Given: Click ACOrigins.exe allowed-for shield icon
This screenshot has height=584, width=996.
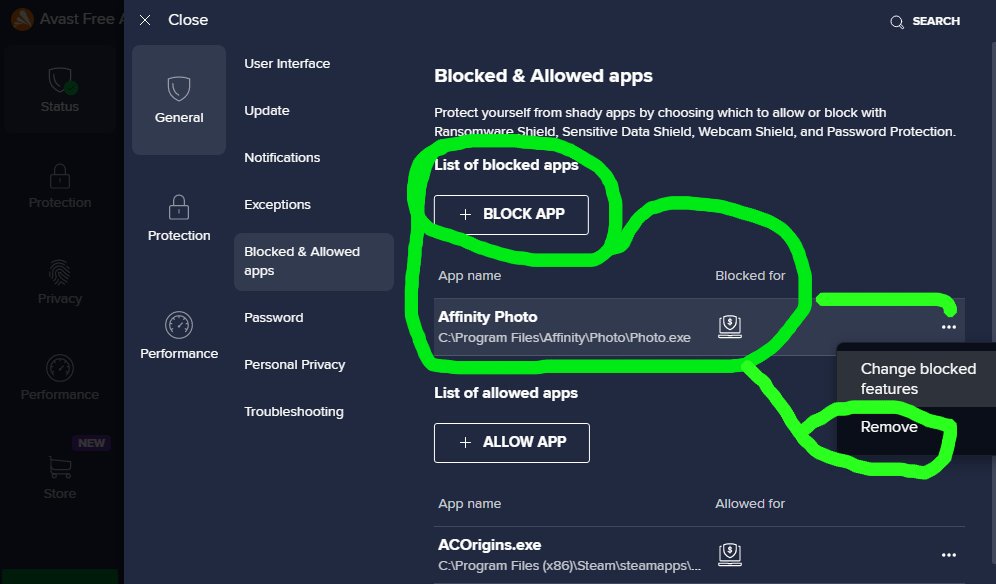Looking at the screenshot, I should tap(730, 554).
